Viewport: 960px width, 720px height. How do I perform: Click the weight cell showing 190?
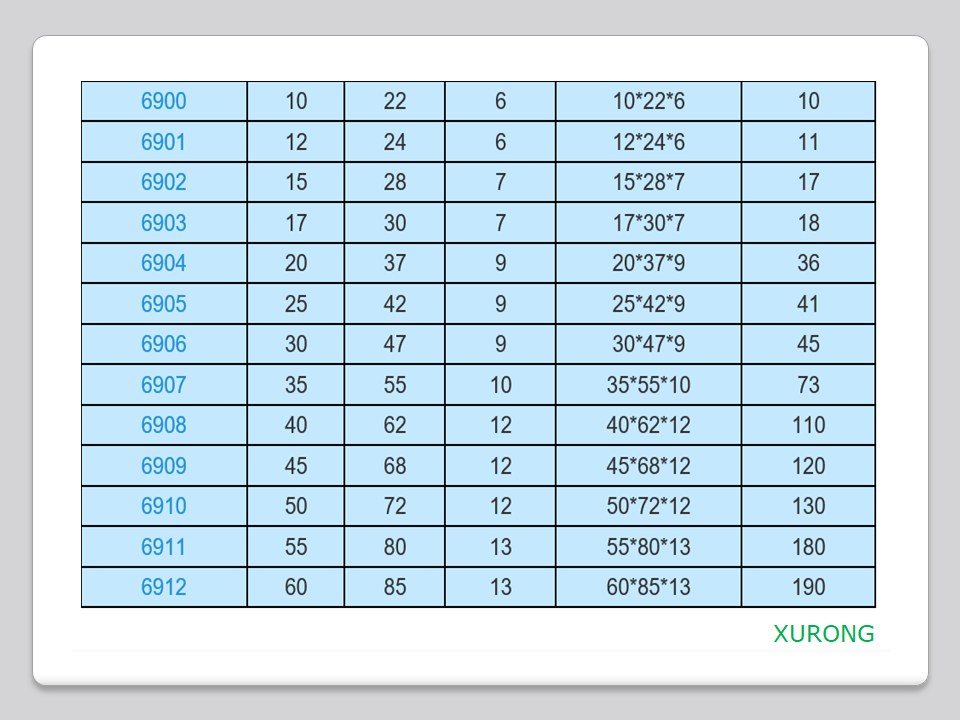click(808, 587)
